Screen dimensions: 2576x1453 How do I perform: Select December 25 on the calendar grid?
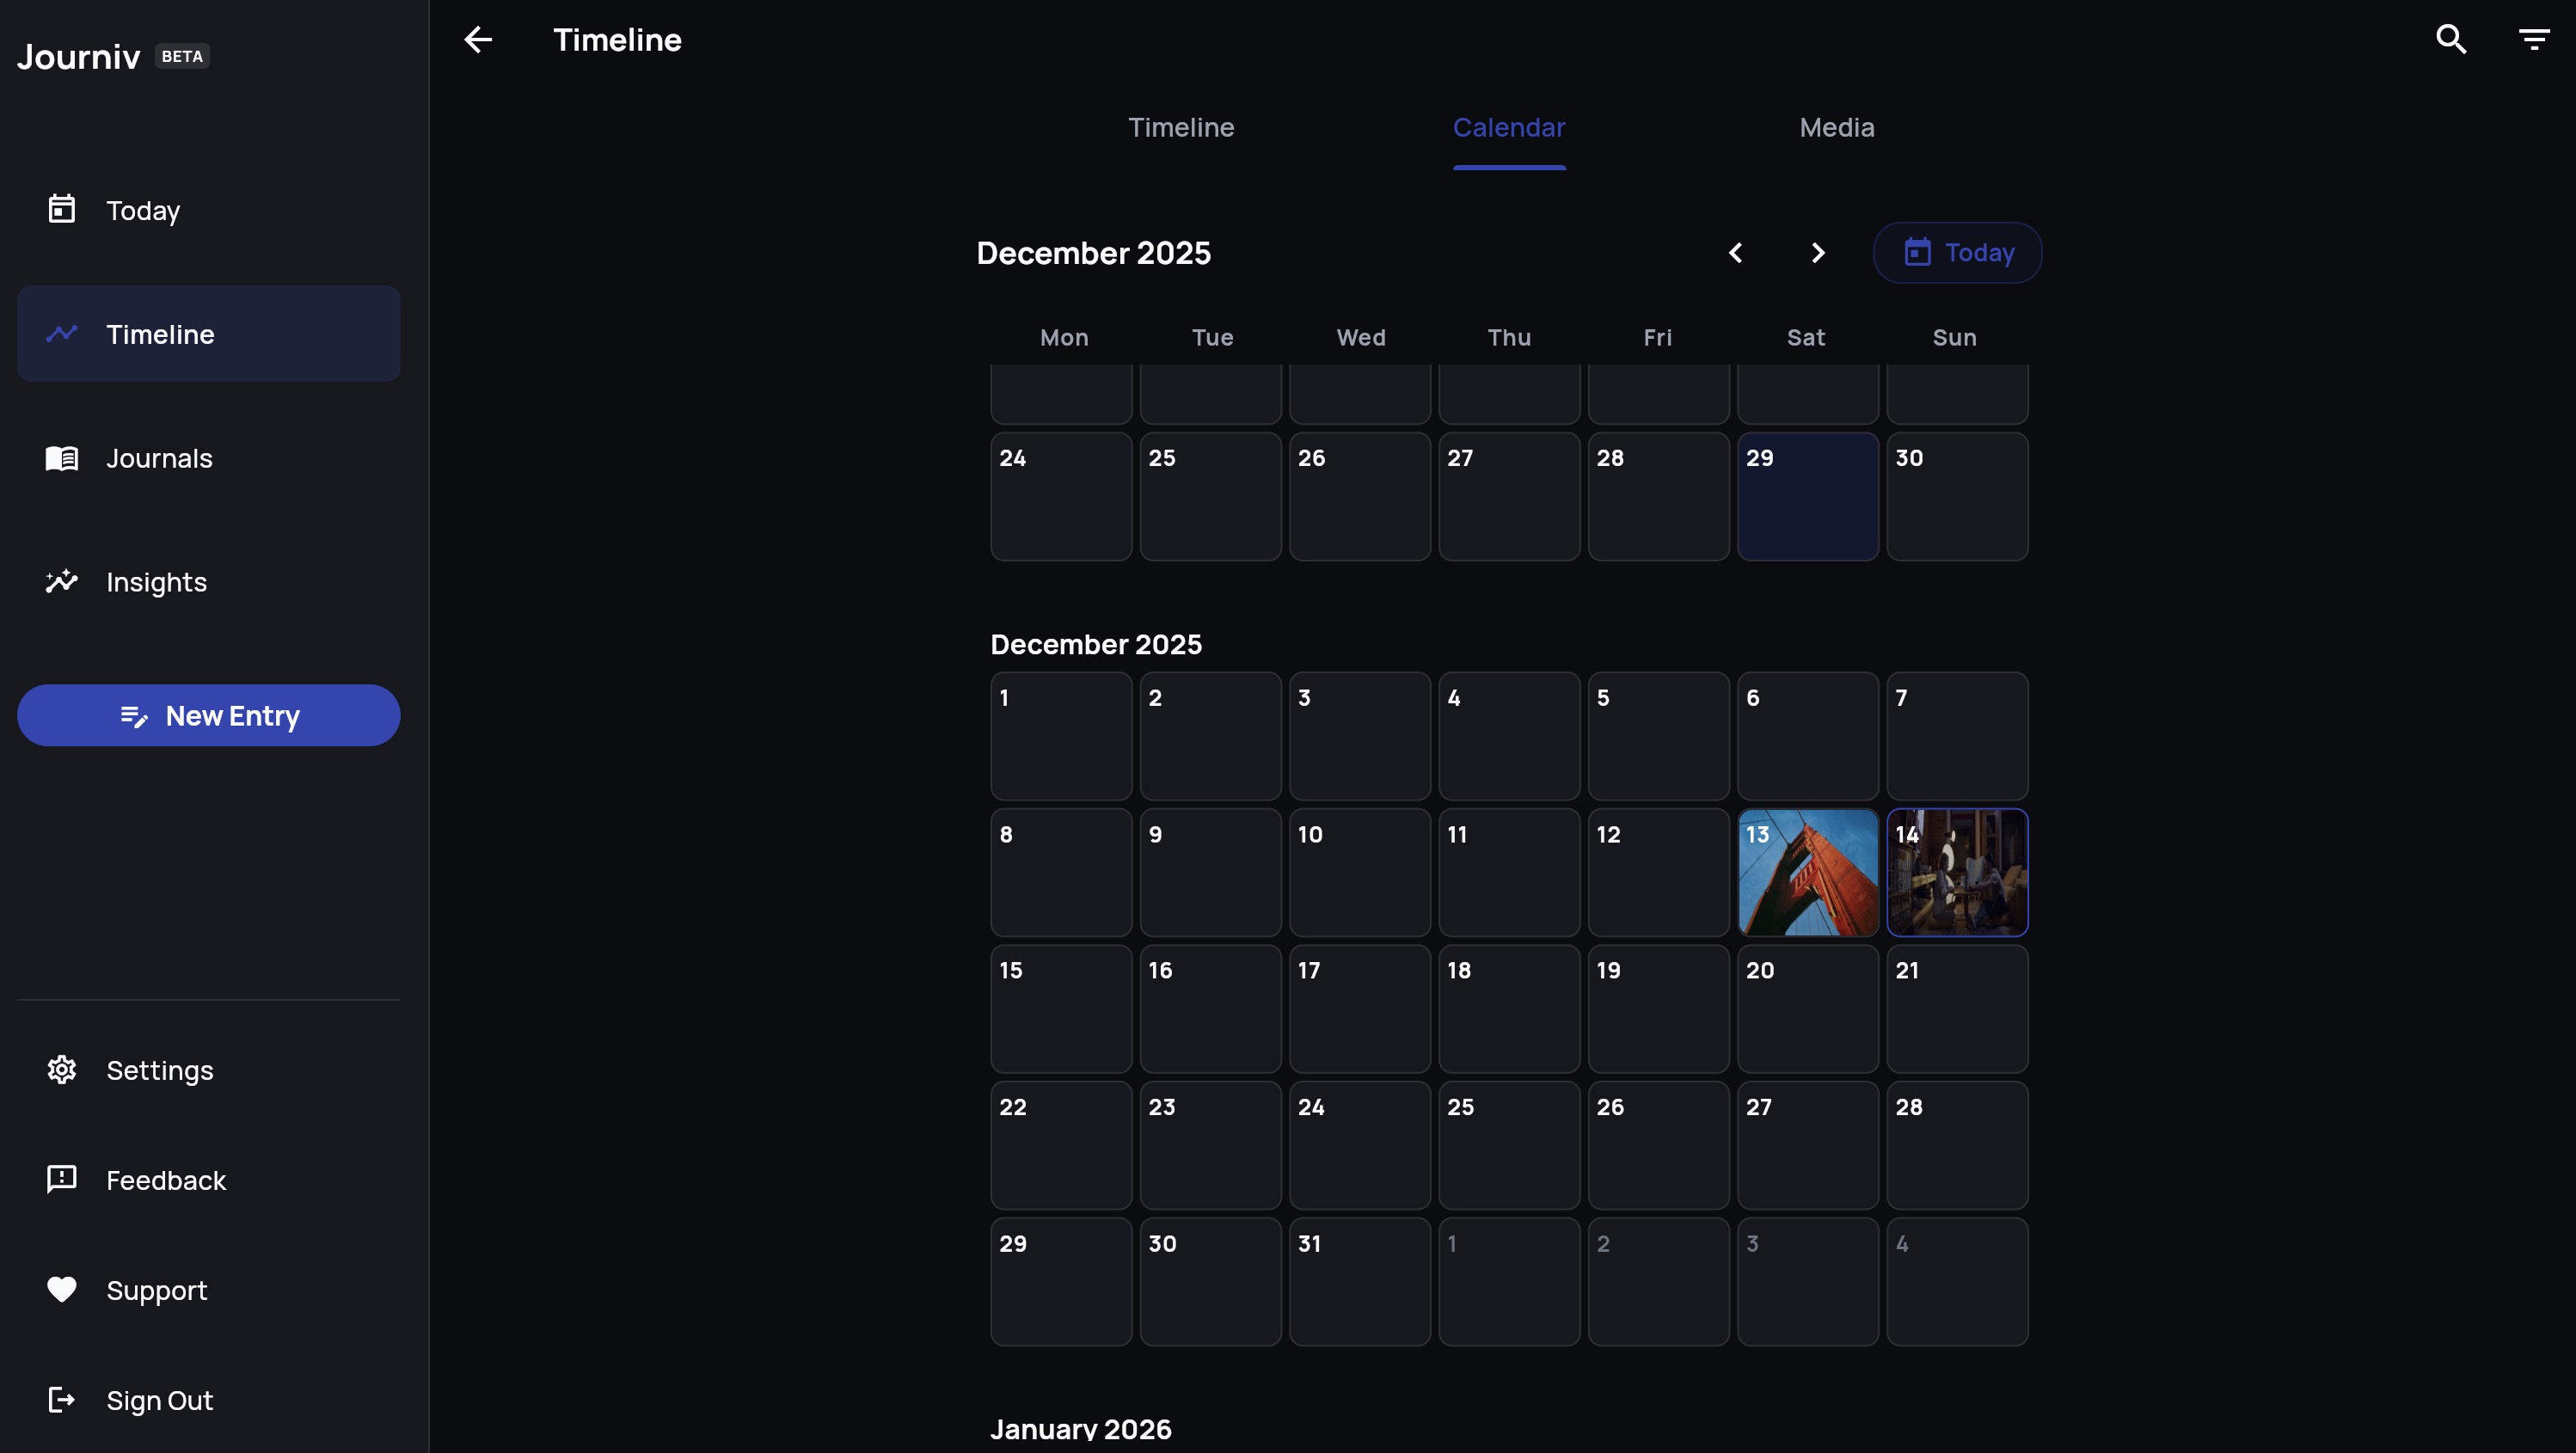(x=1509, y=1145)
